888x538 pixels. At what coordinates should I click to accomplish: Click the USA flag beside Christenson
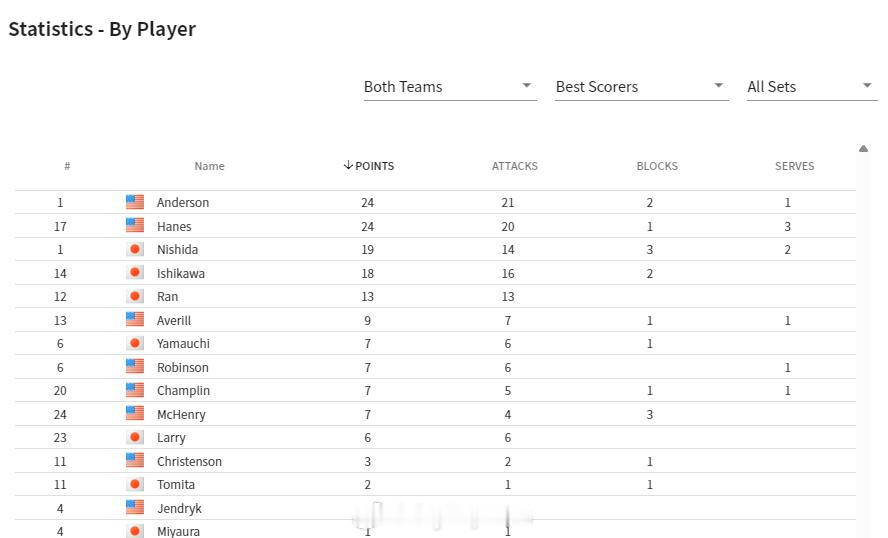pos(135,460)
